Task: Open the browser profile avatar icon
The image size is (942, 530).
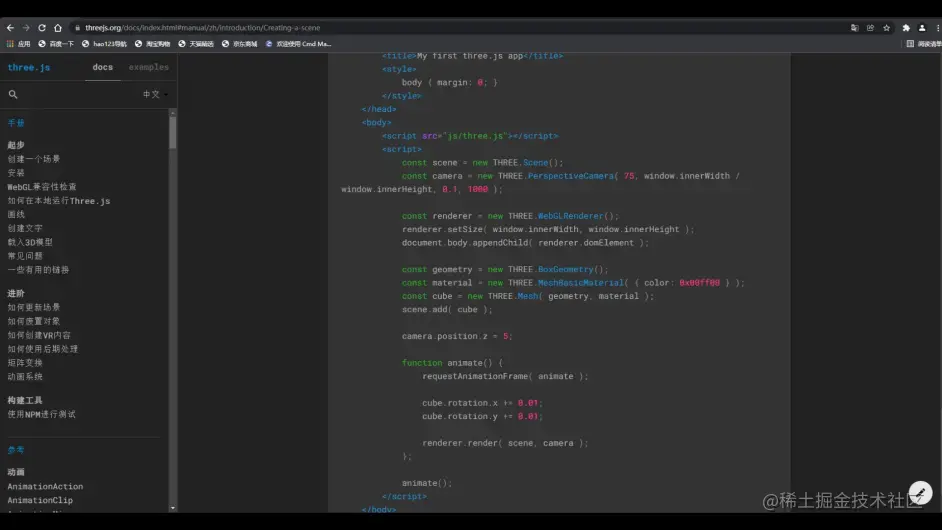Action: click(x=922, y=28)
